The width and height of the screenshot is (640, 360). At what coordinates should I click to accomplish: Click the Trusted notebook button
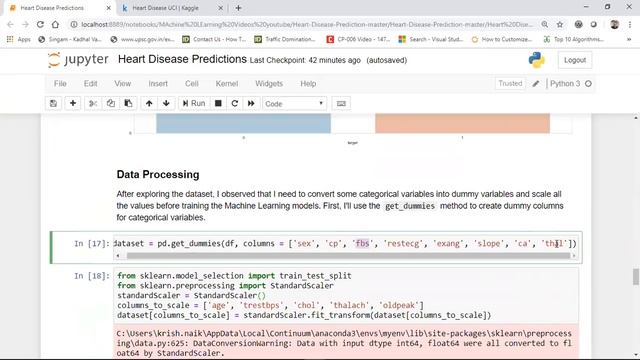click(x=510, y=83)
